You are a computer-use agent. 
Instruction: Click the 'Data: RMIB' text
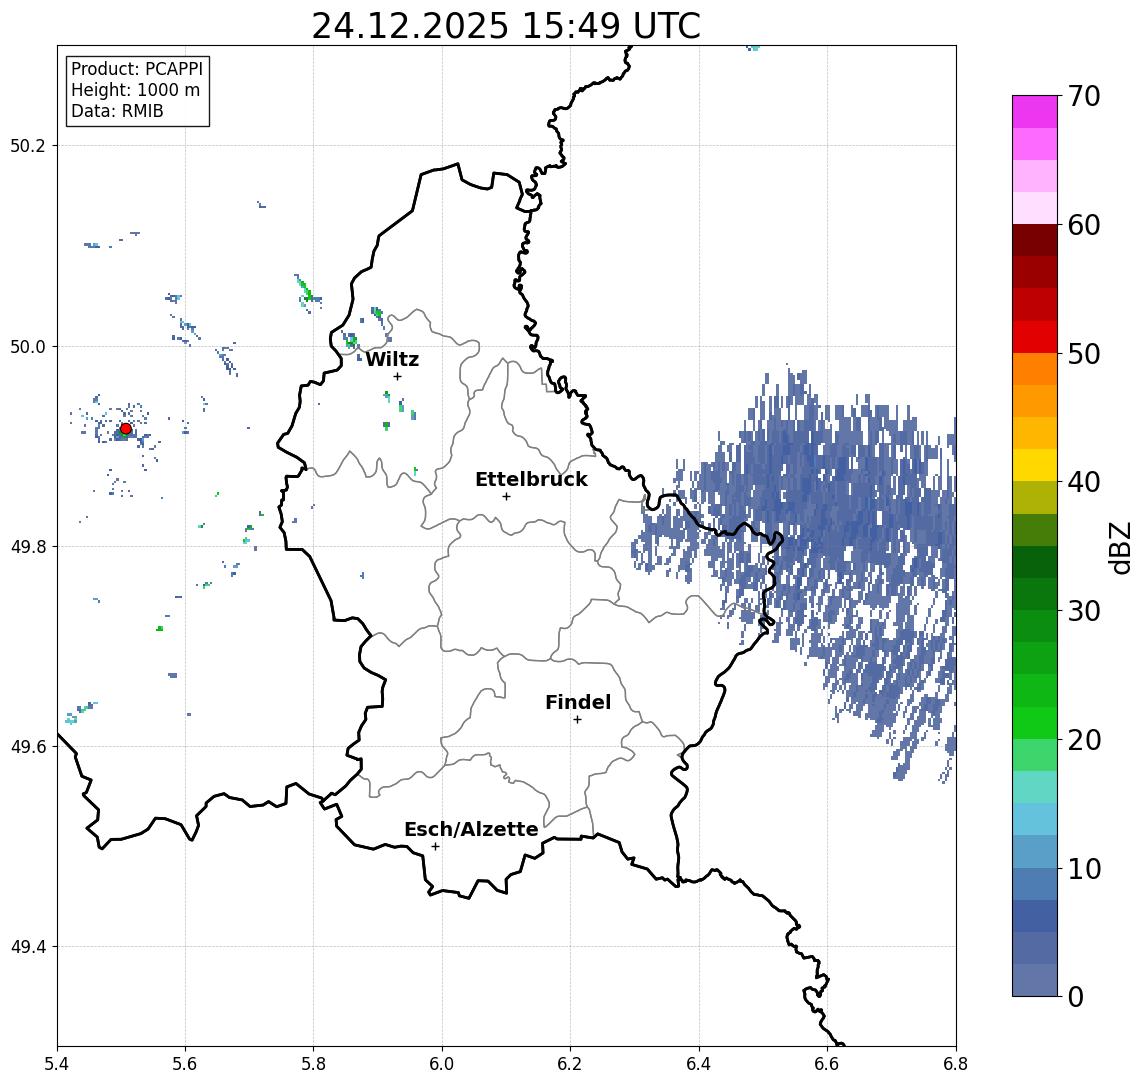click(x=117, y=111)
